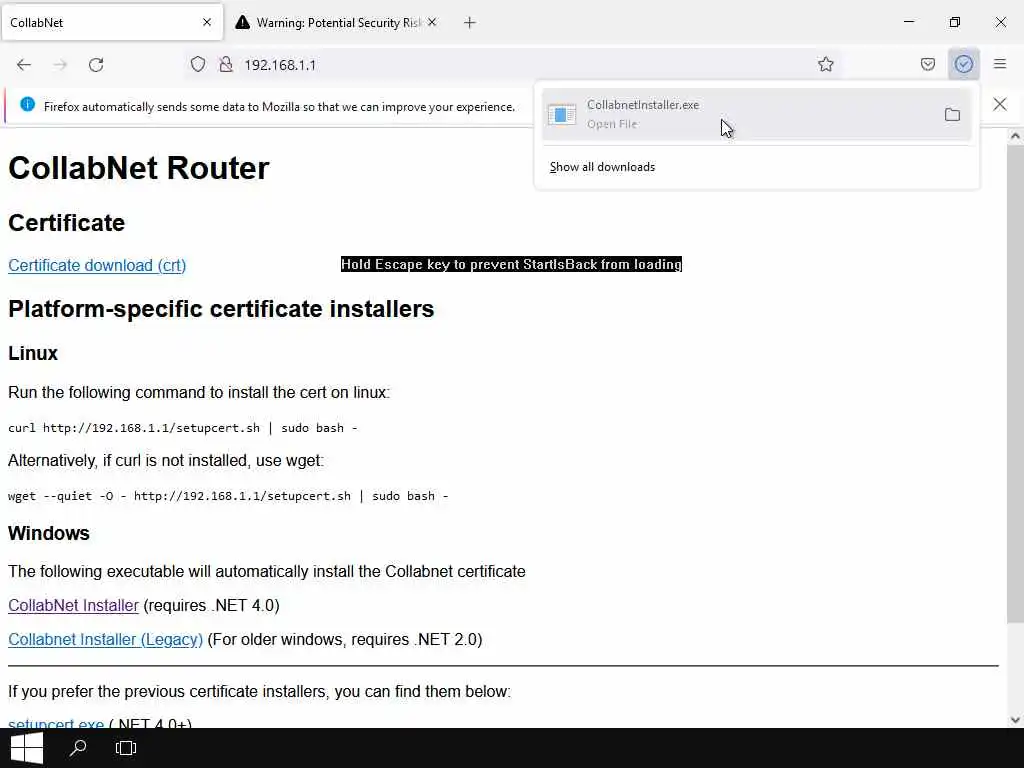The image size is (1024, 768).
Task: Close the CollabNet tab
Action: (207, 22)
